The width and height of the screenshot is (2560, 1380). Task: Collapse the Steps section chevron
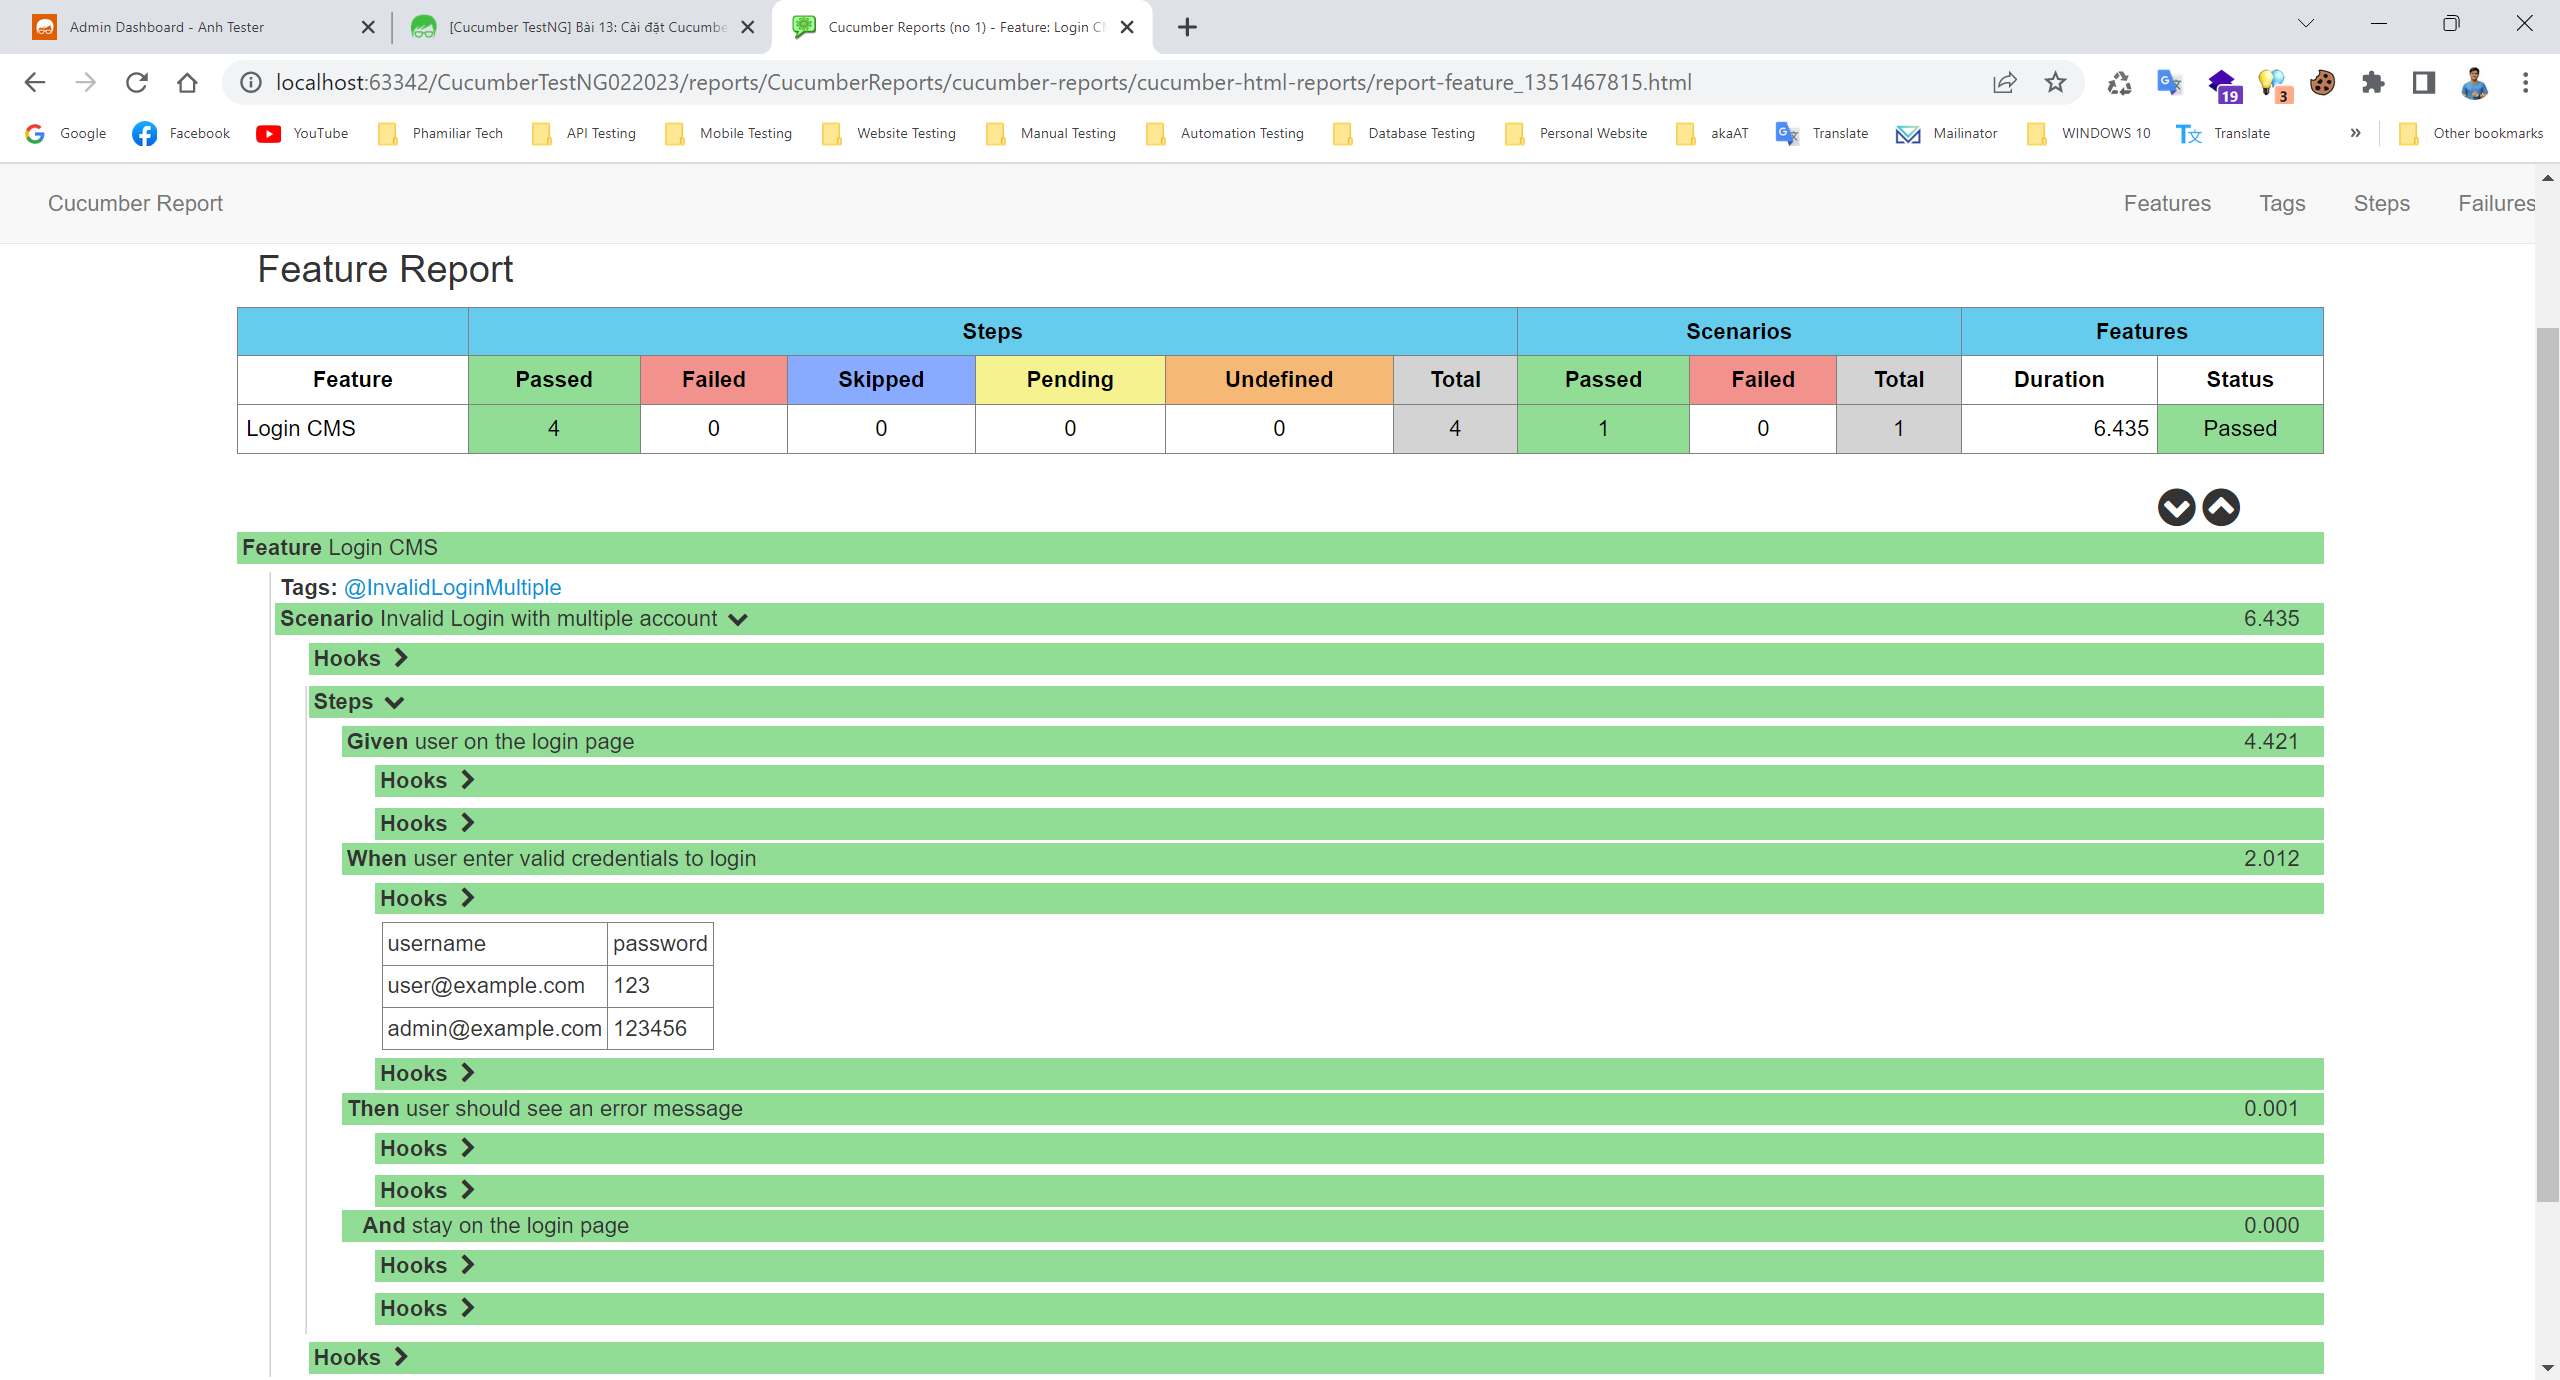coord(395,702)
